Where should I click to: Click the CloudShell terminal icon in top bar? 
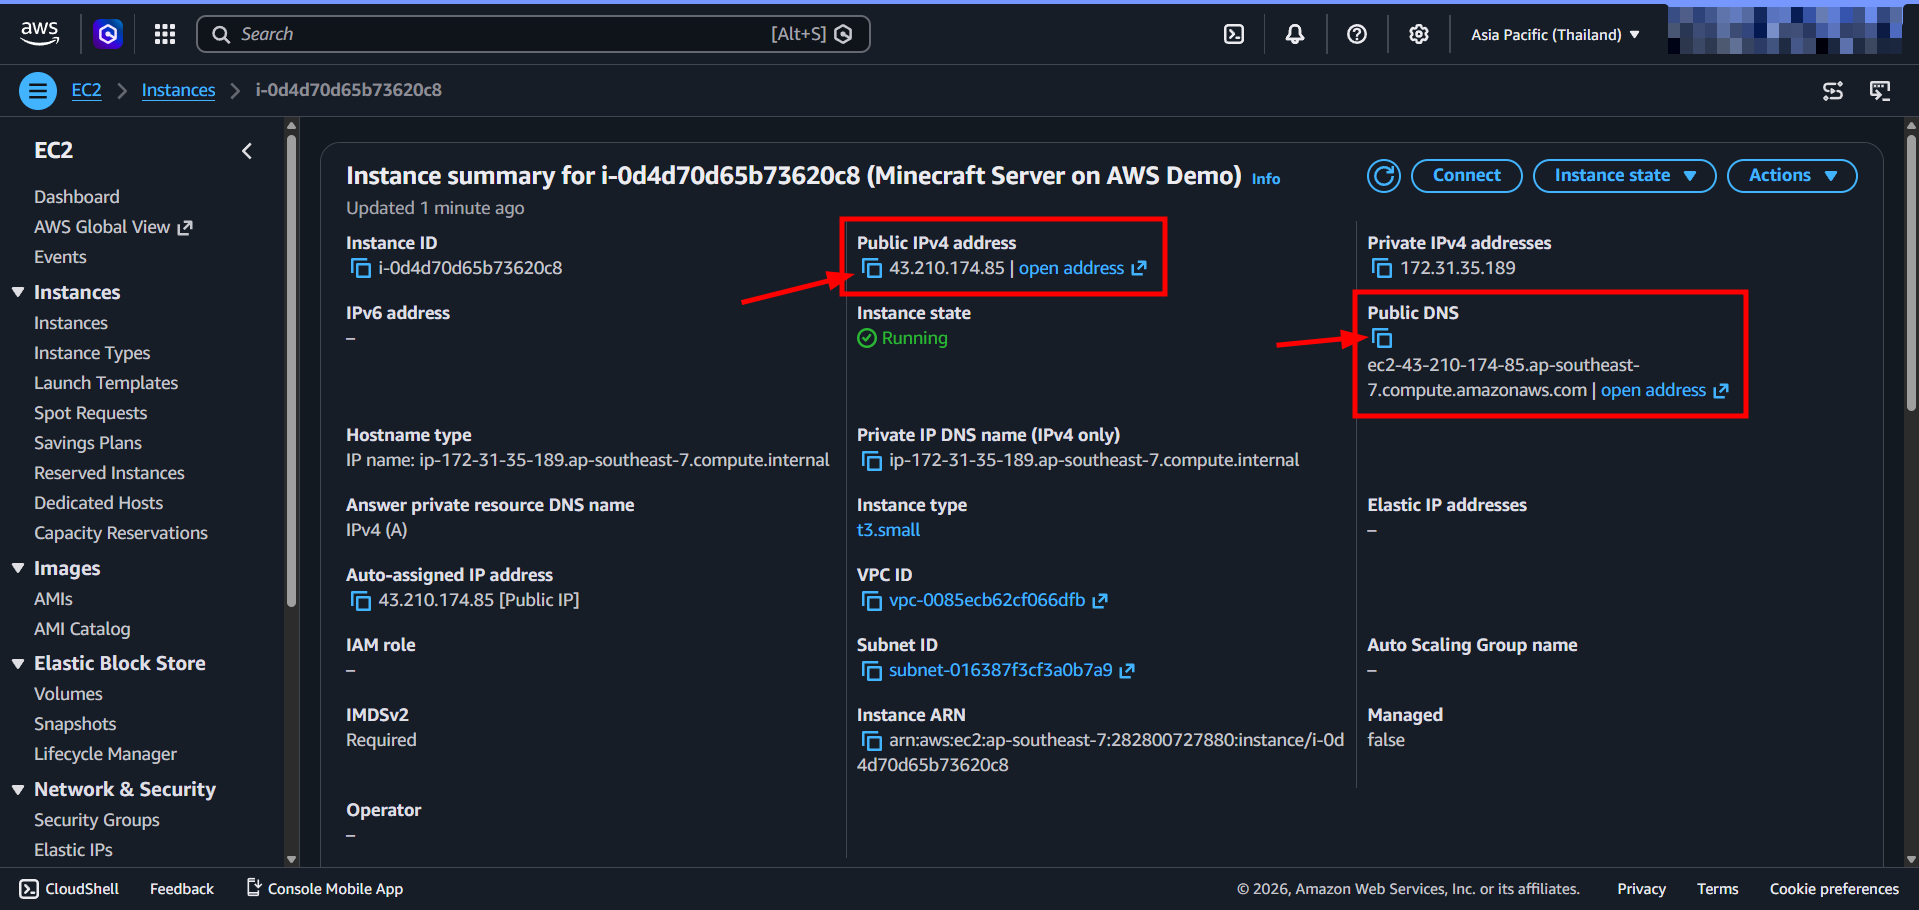(x=1234, y=34)
